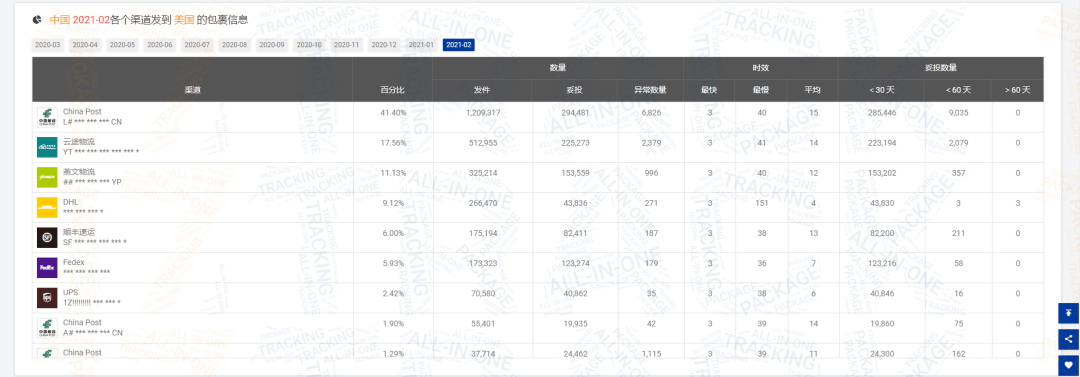Click the 发件 column header
The width and height of the screenshot is (1080, 377).
tap(483, 90)
